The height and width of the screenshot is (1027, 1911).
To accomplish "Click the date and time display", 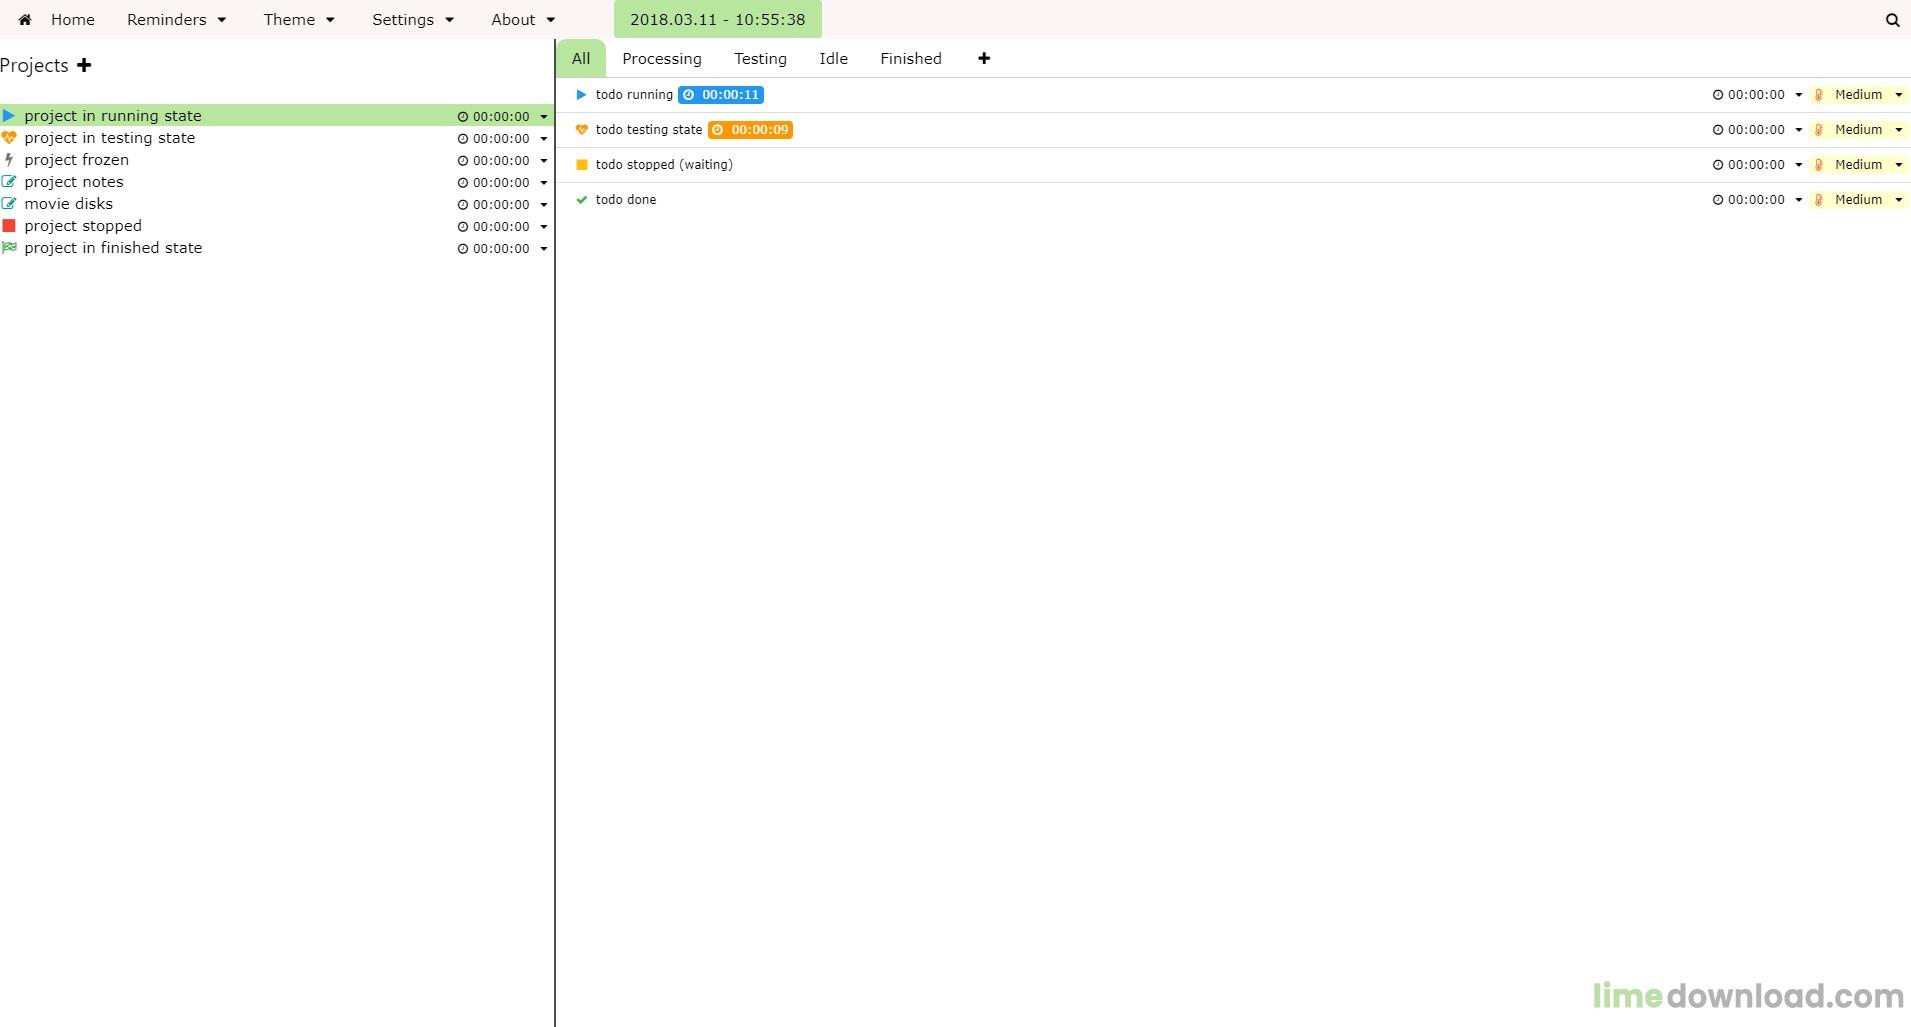I will (x=717, y=19).
